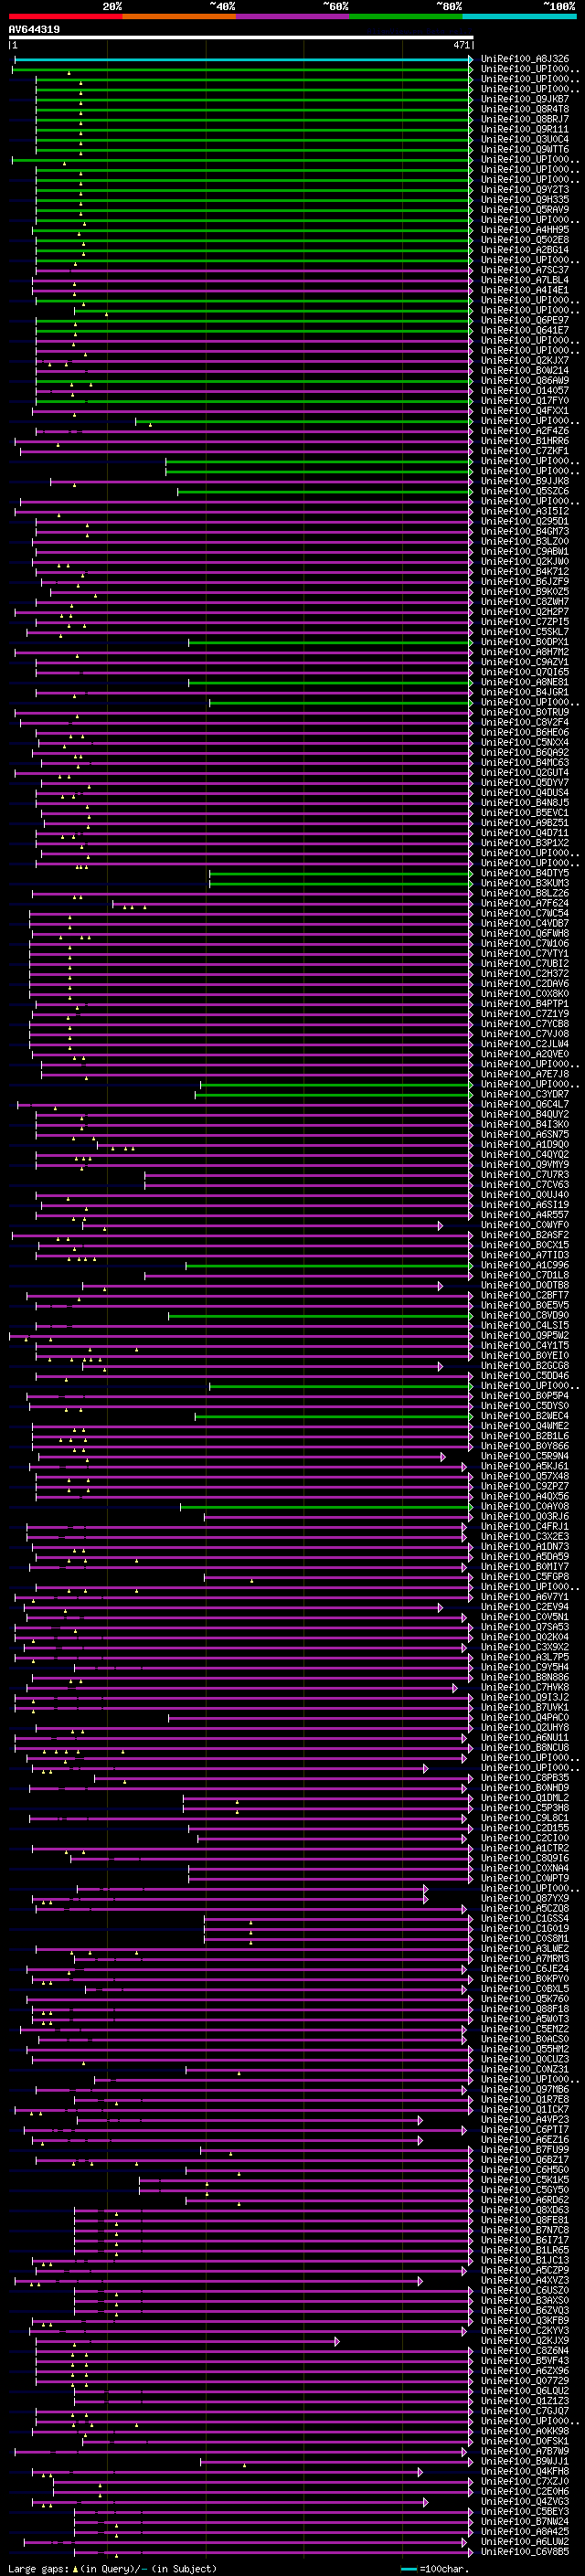Click label UniRef100_A8A425

tap(524, 2532)
